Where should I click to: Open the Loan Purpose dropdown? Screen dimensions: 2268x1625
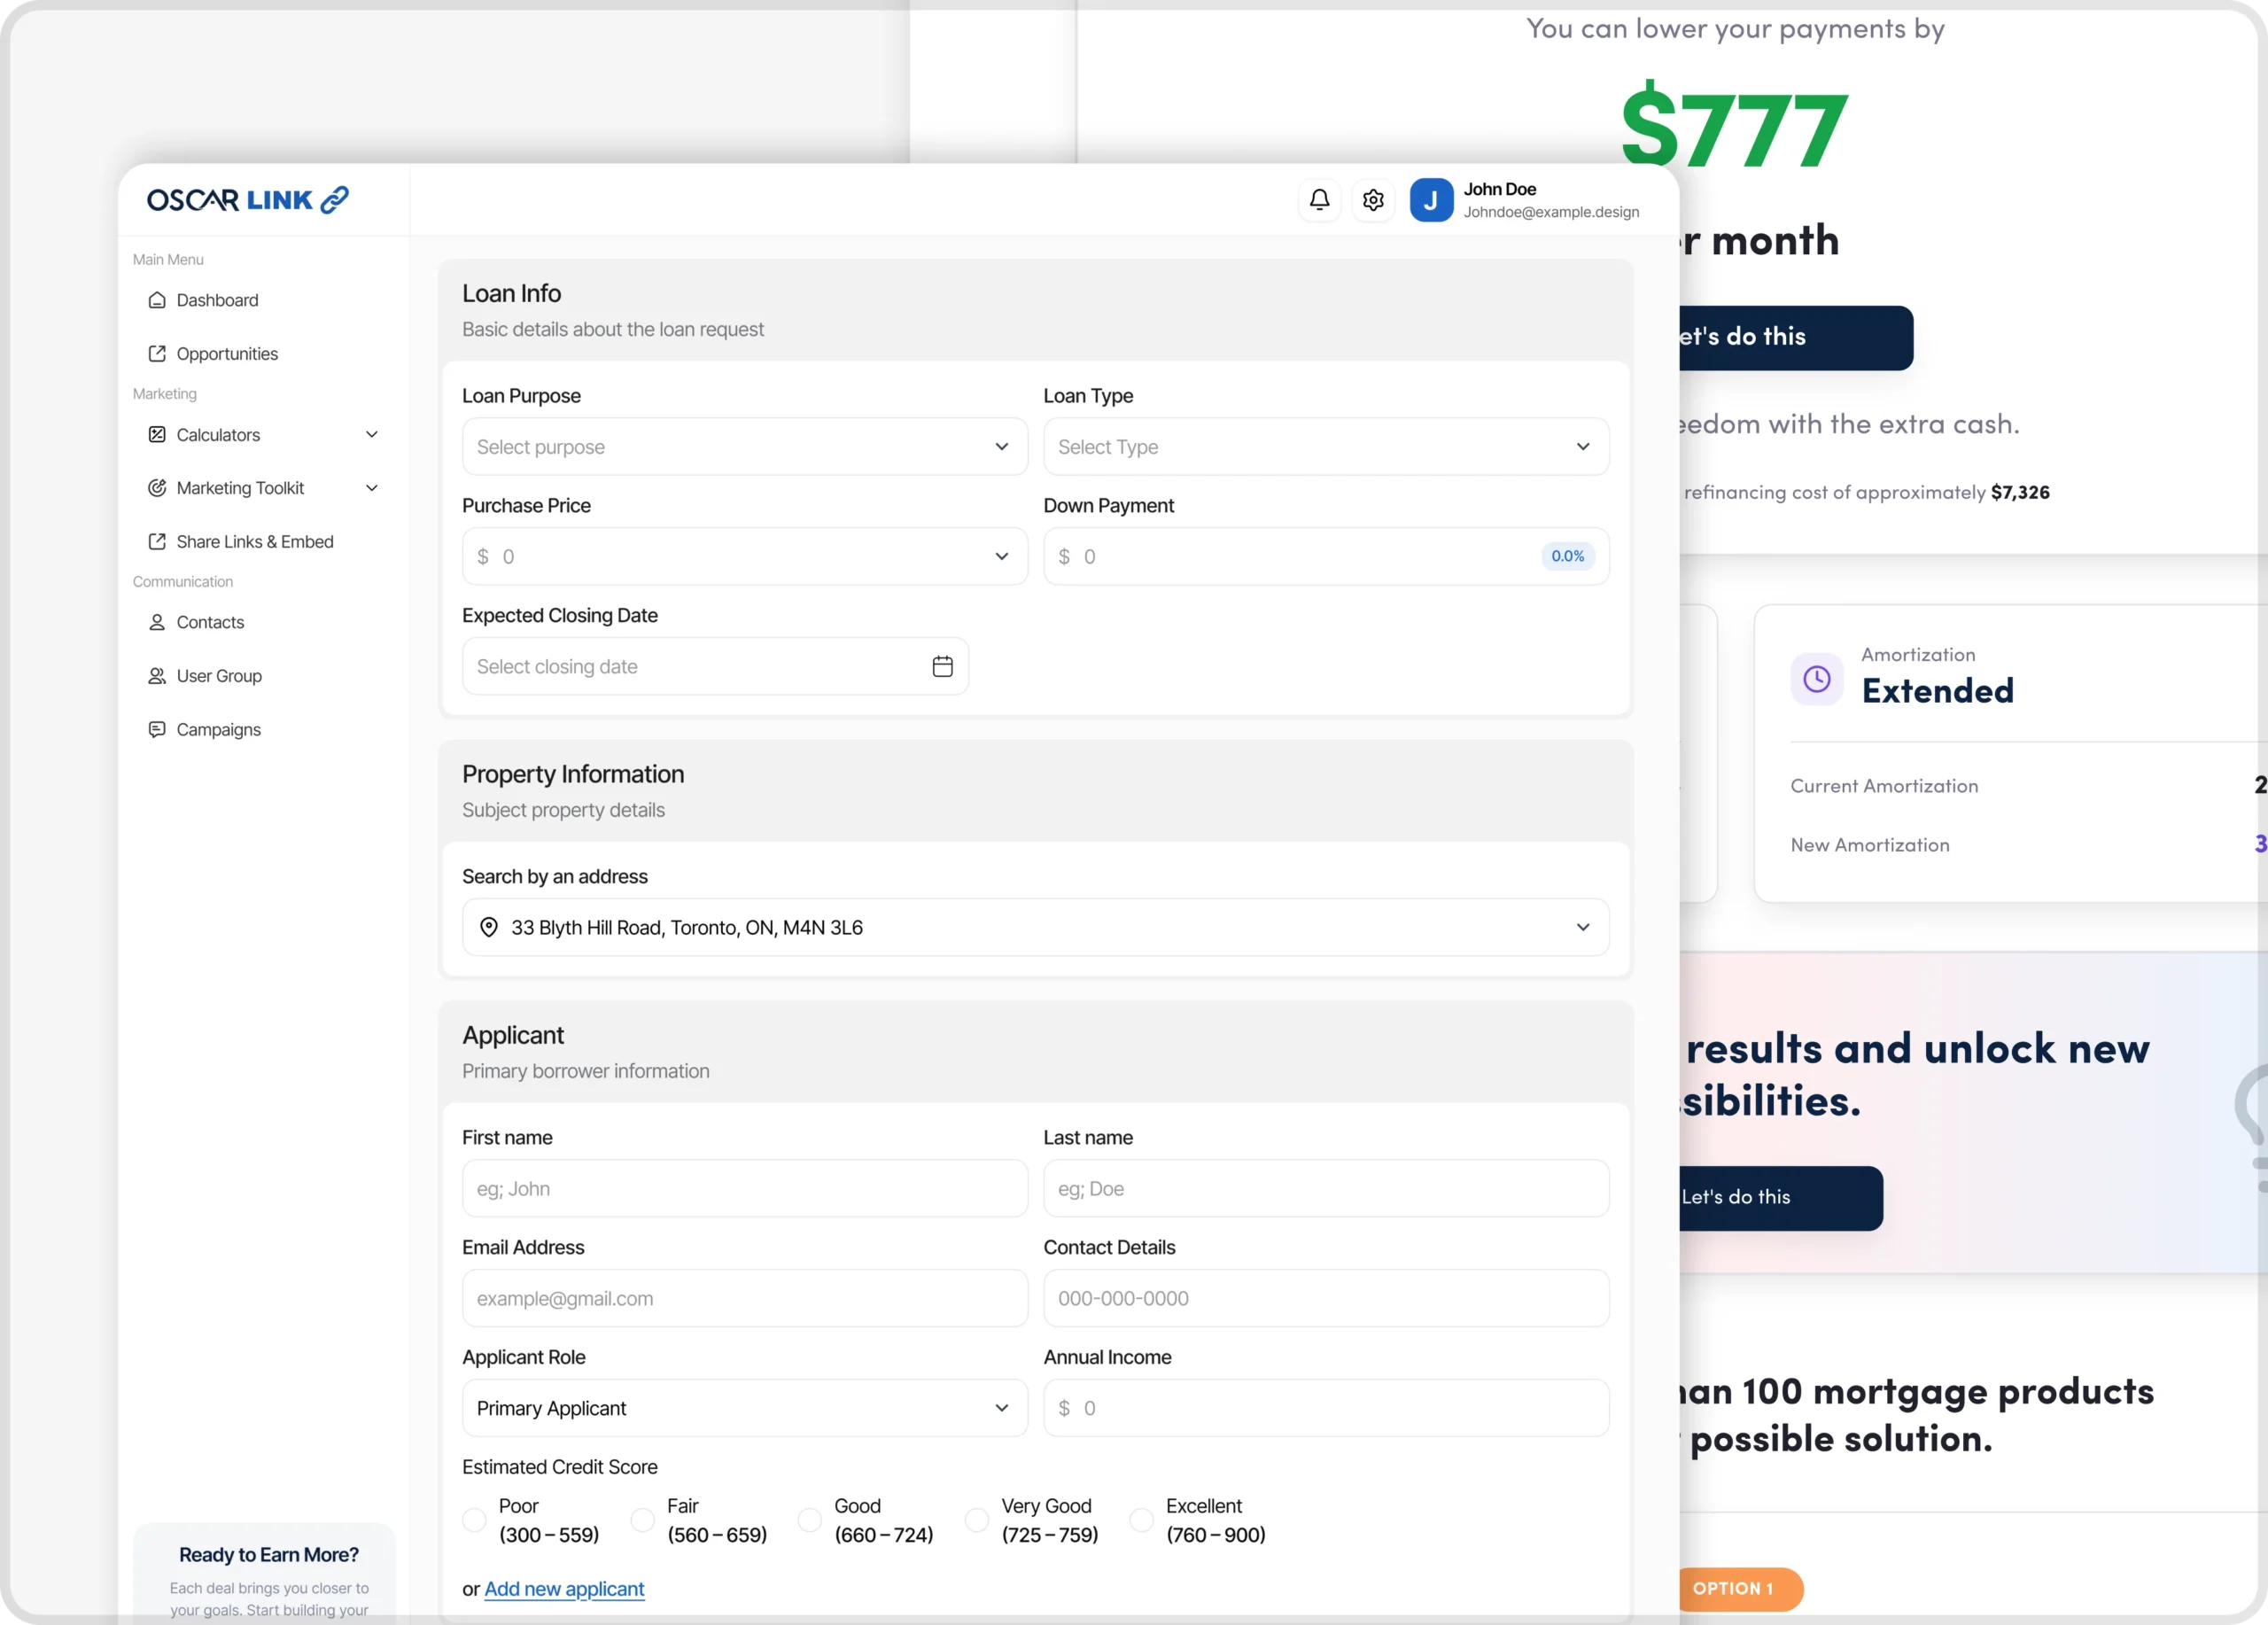[744, 447]
